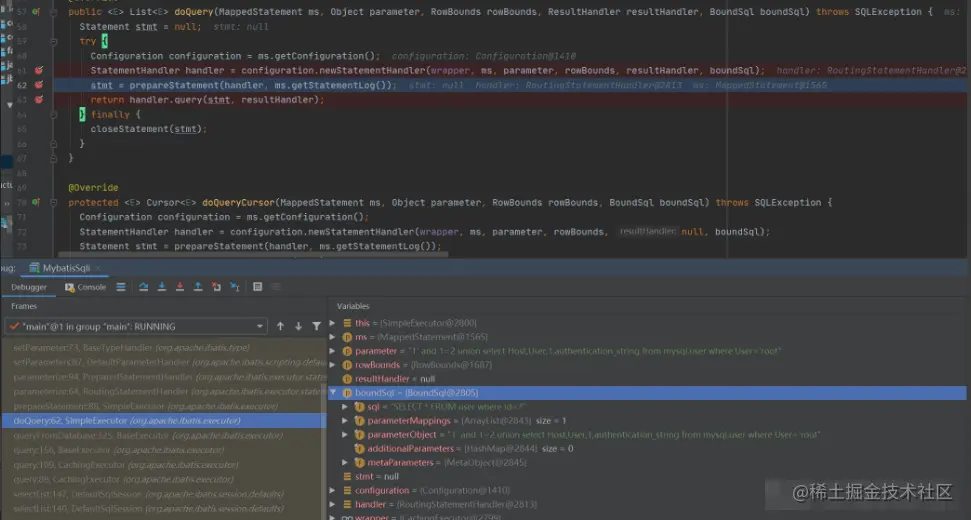Select frame setParameter:73, BaseTypeHandler

tap(163, 347)
